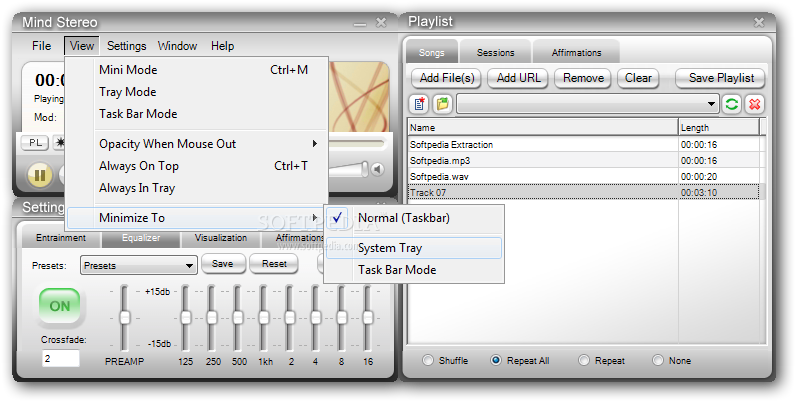This screenshot has width=796, height=402.
Task: Open the Settings menu
Action: 126,46
